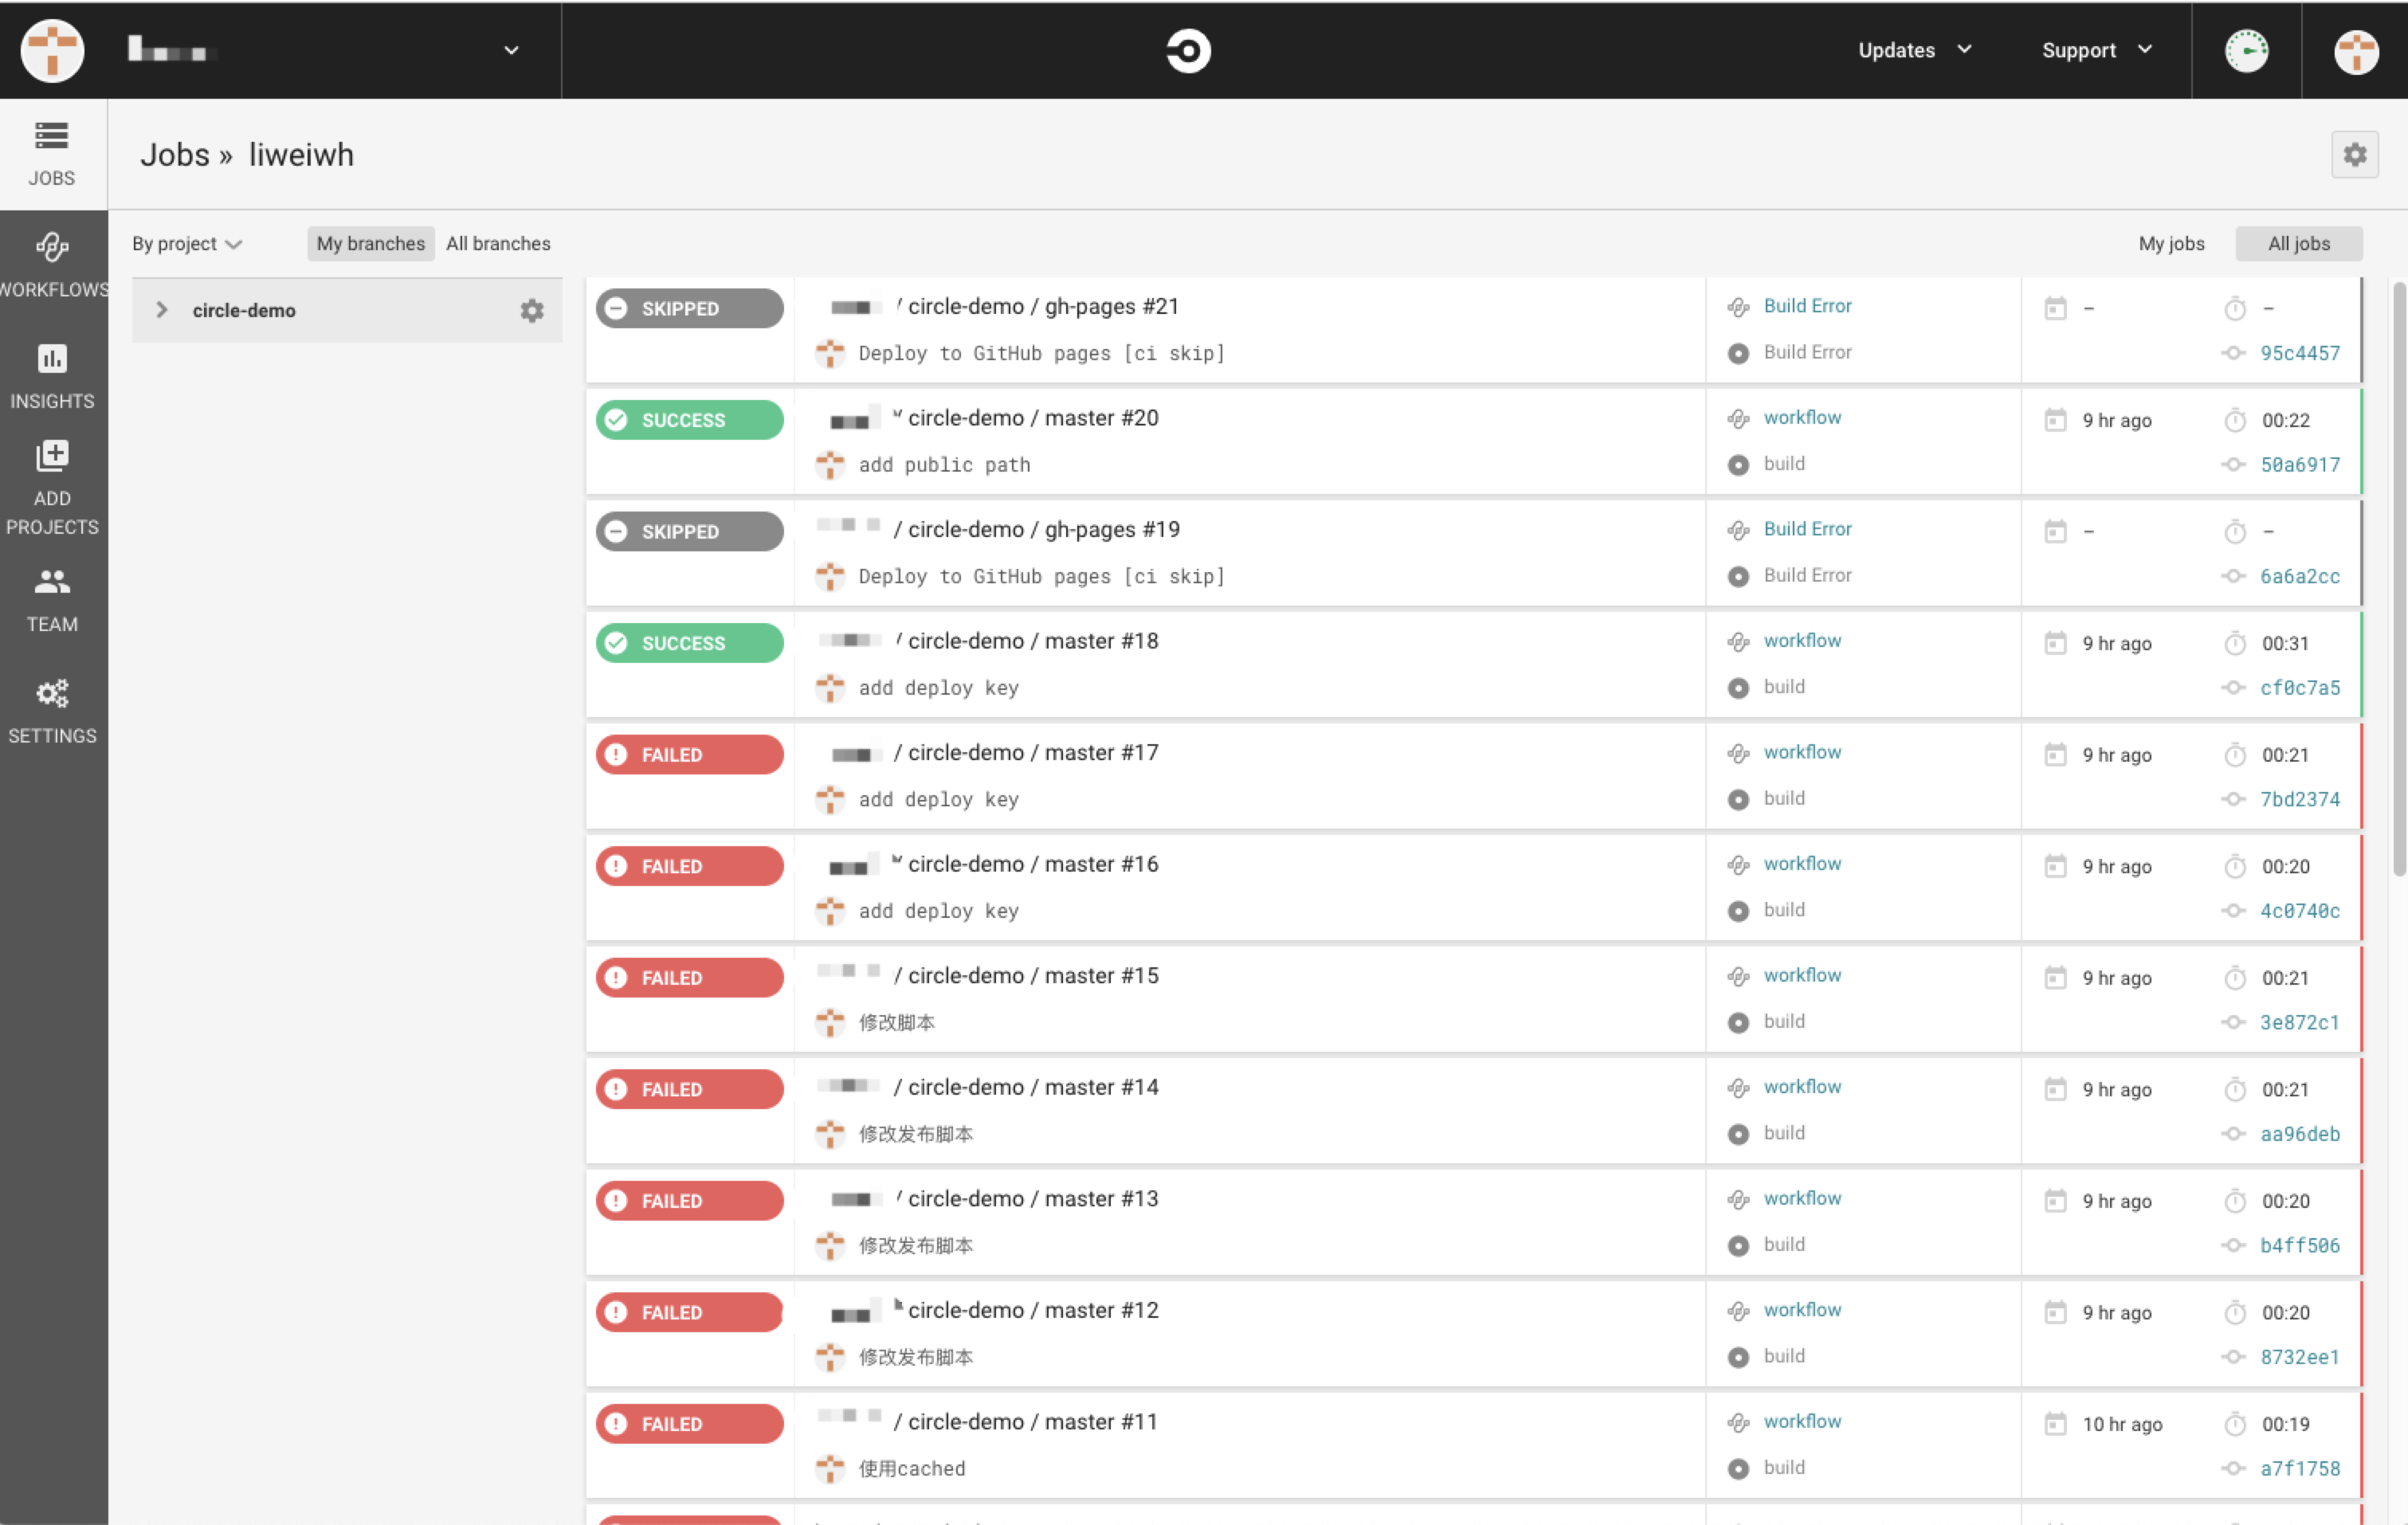The height and width of the screenshot is (1525, 2408).
Task: Click circle-demo project settings gear
Action: click(532, 311)
